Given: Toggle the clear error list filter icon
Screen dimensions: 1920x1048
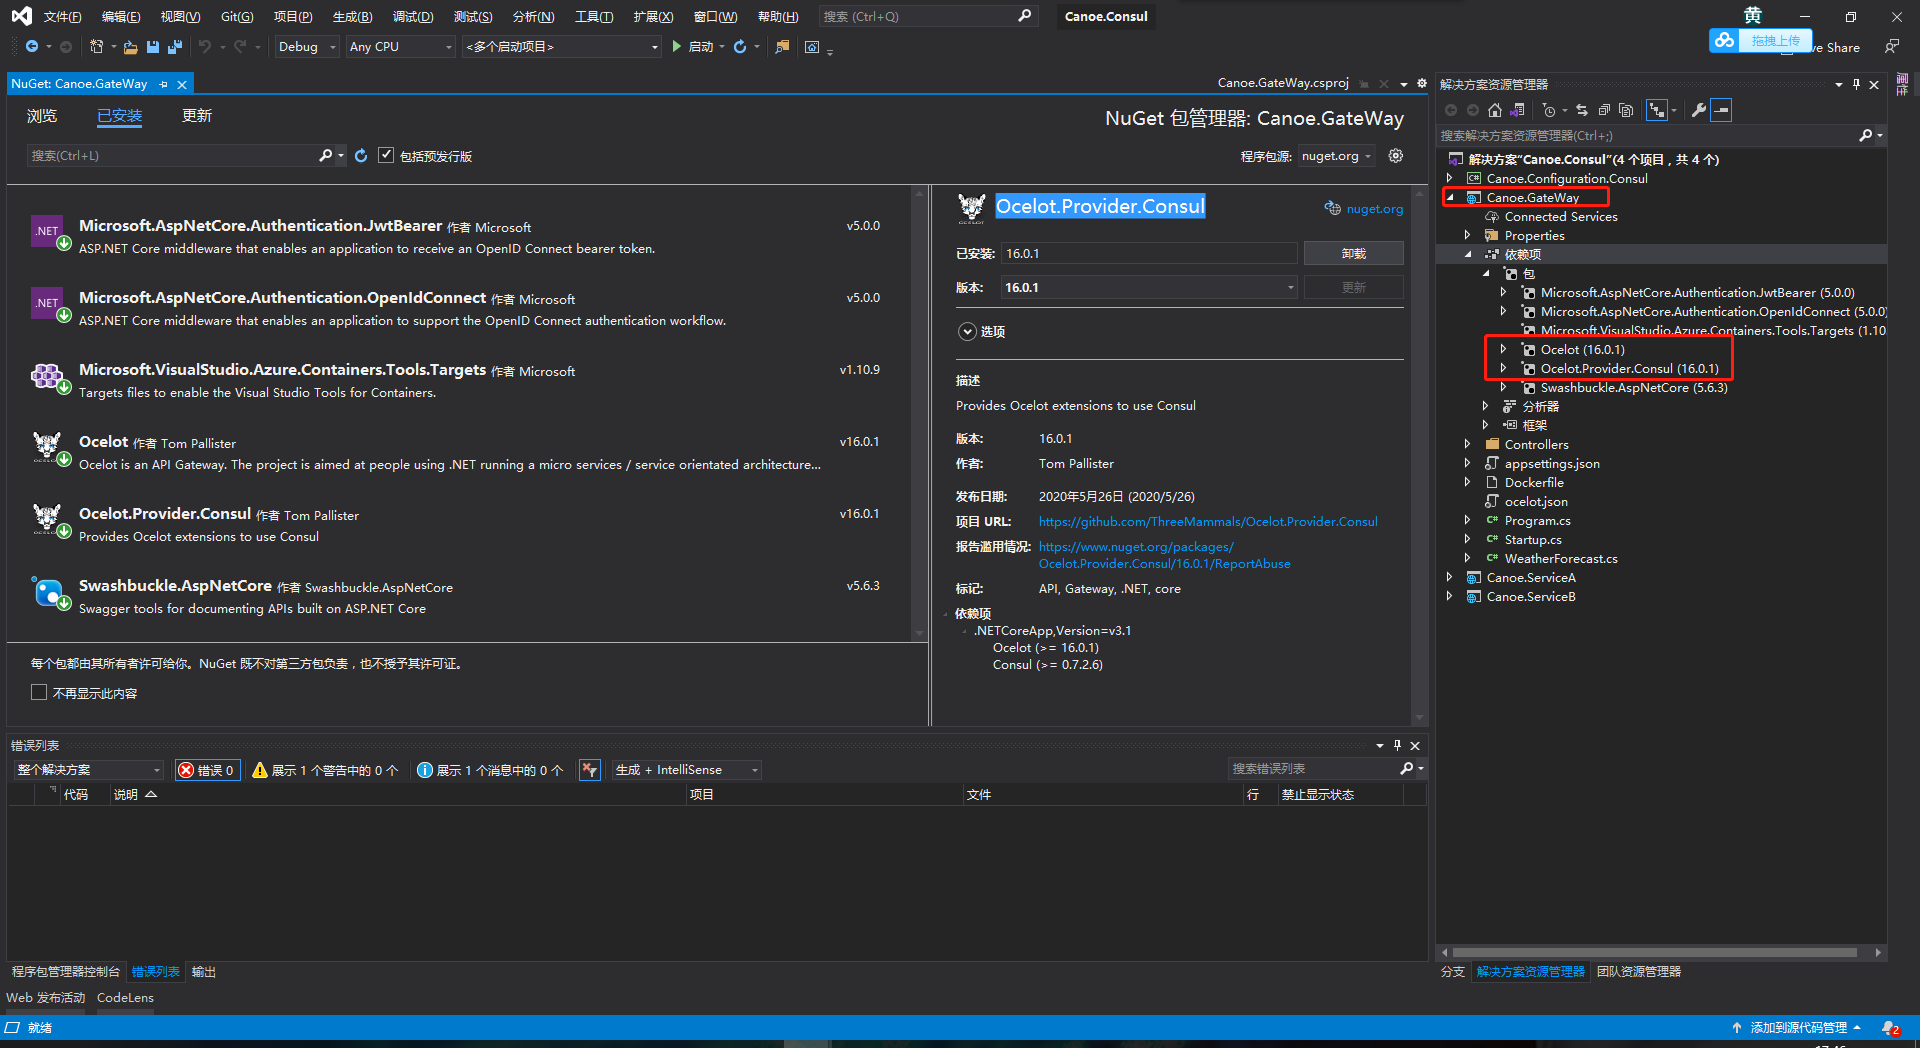Looking at the screenshot, I should [590, 770].
